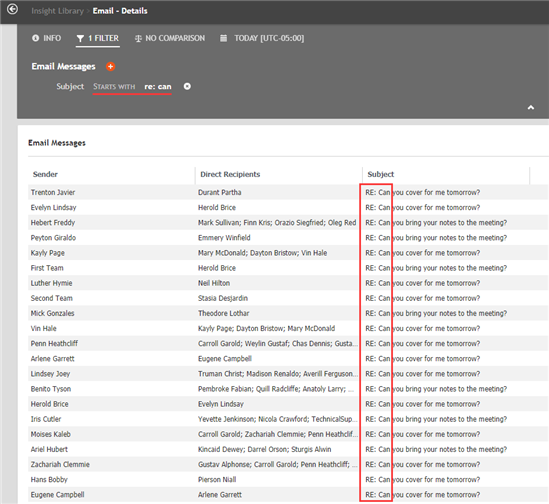Open the INFO tab
The height and width of the screenshot is (504, 549).
click(47, 38)
